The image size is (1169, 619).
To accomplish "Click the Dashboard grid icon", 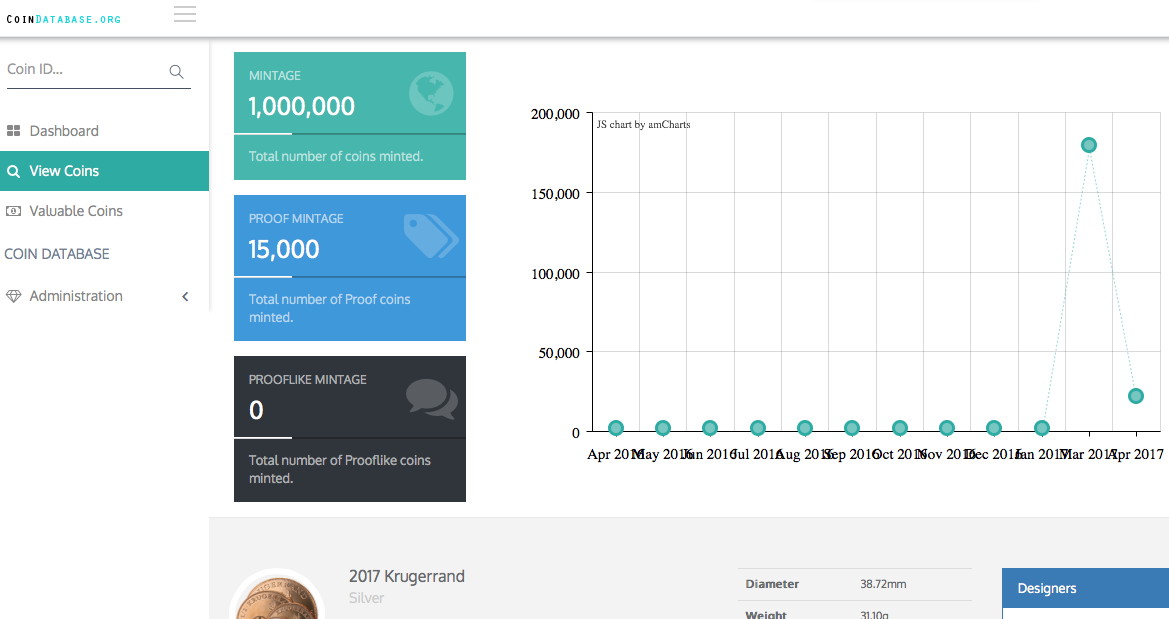I will [x=13, y=131].
